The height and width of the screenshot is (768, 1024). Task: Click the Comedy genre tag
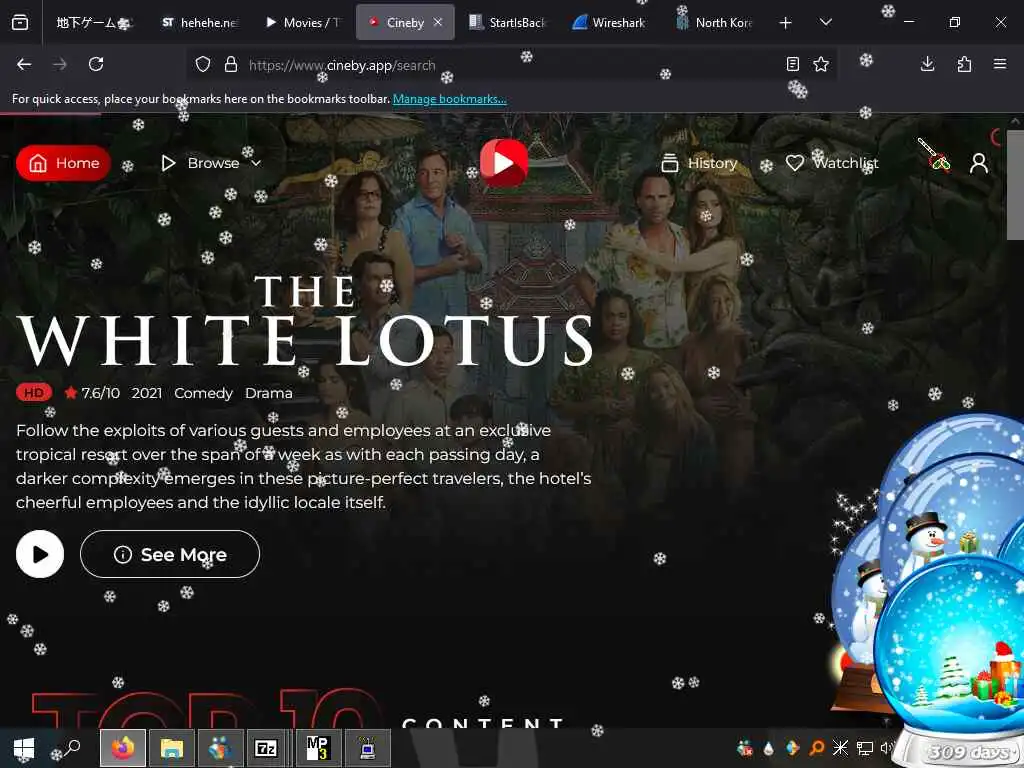click(x=203, y=392)
